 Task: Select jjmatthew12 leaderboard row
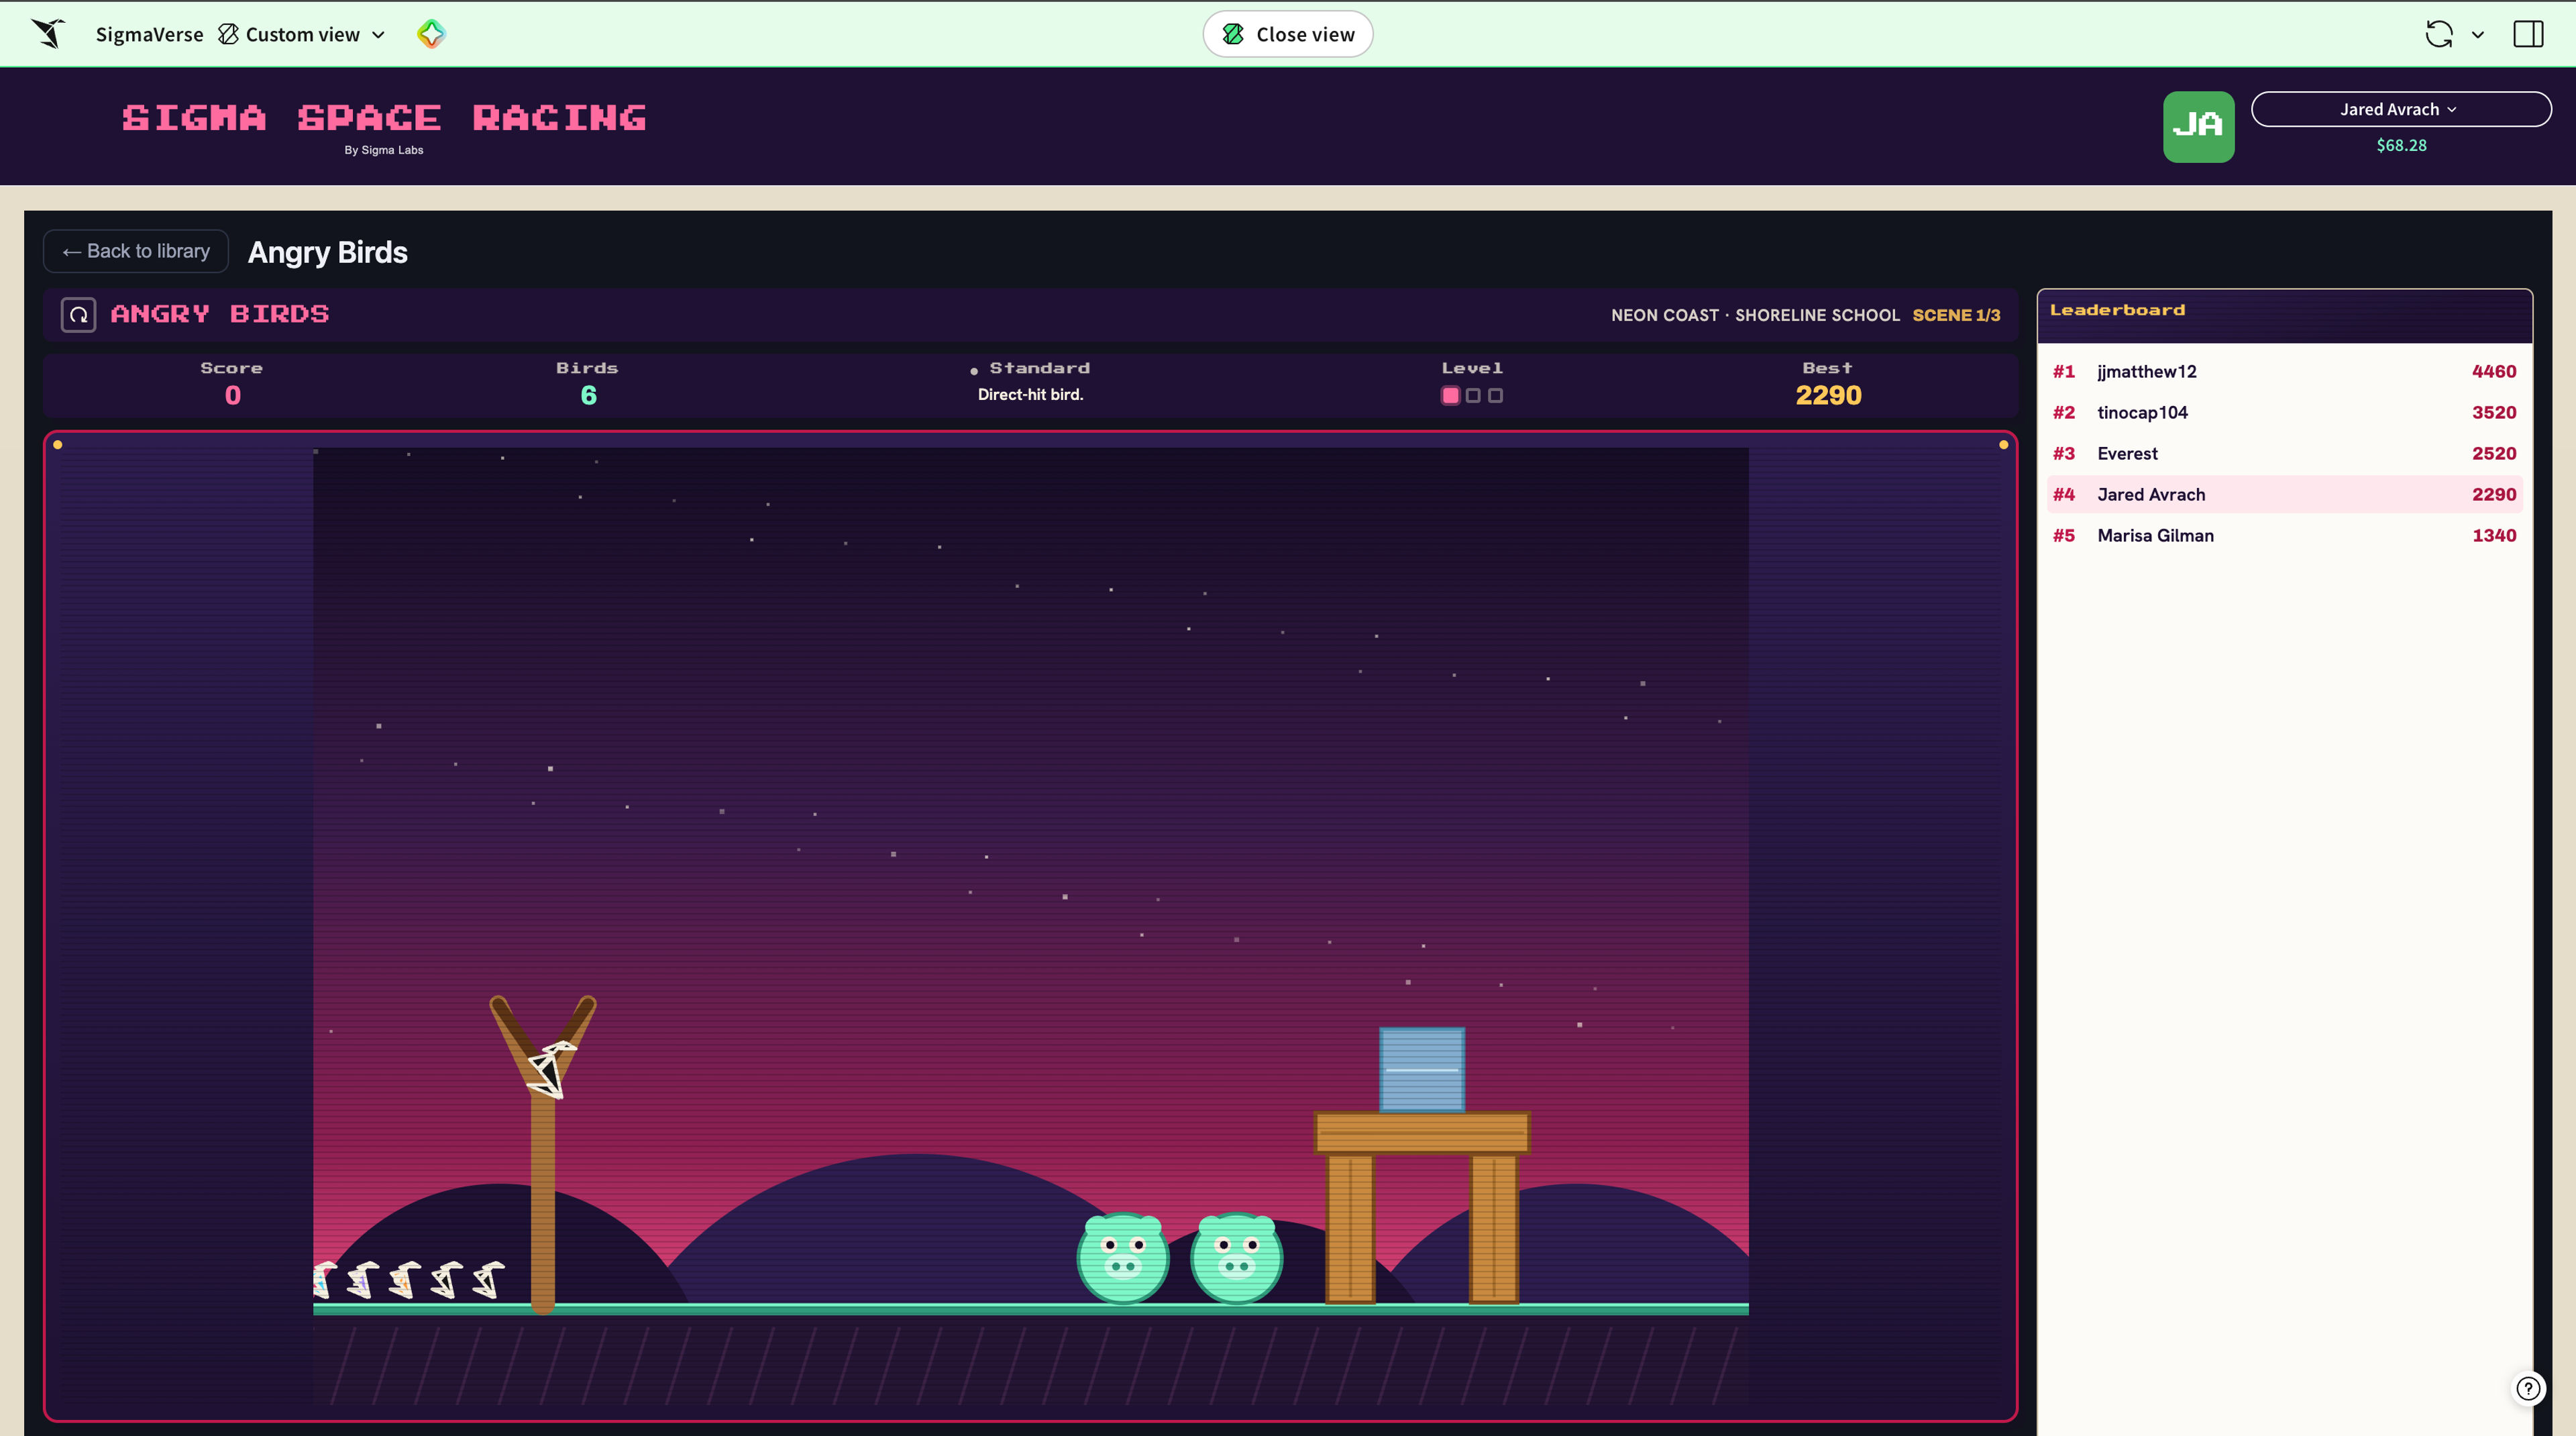(2284, 371)
